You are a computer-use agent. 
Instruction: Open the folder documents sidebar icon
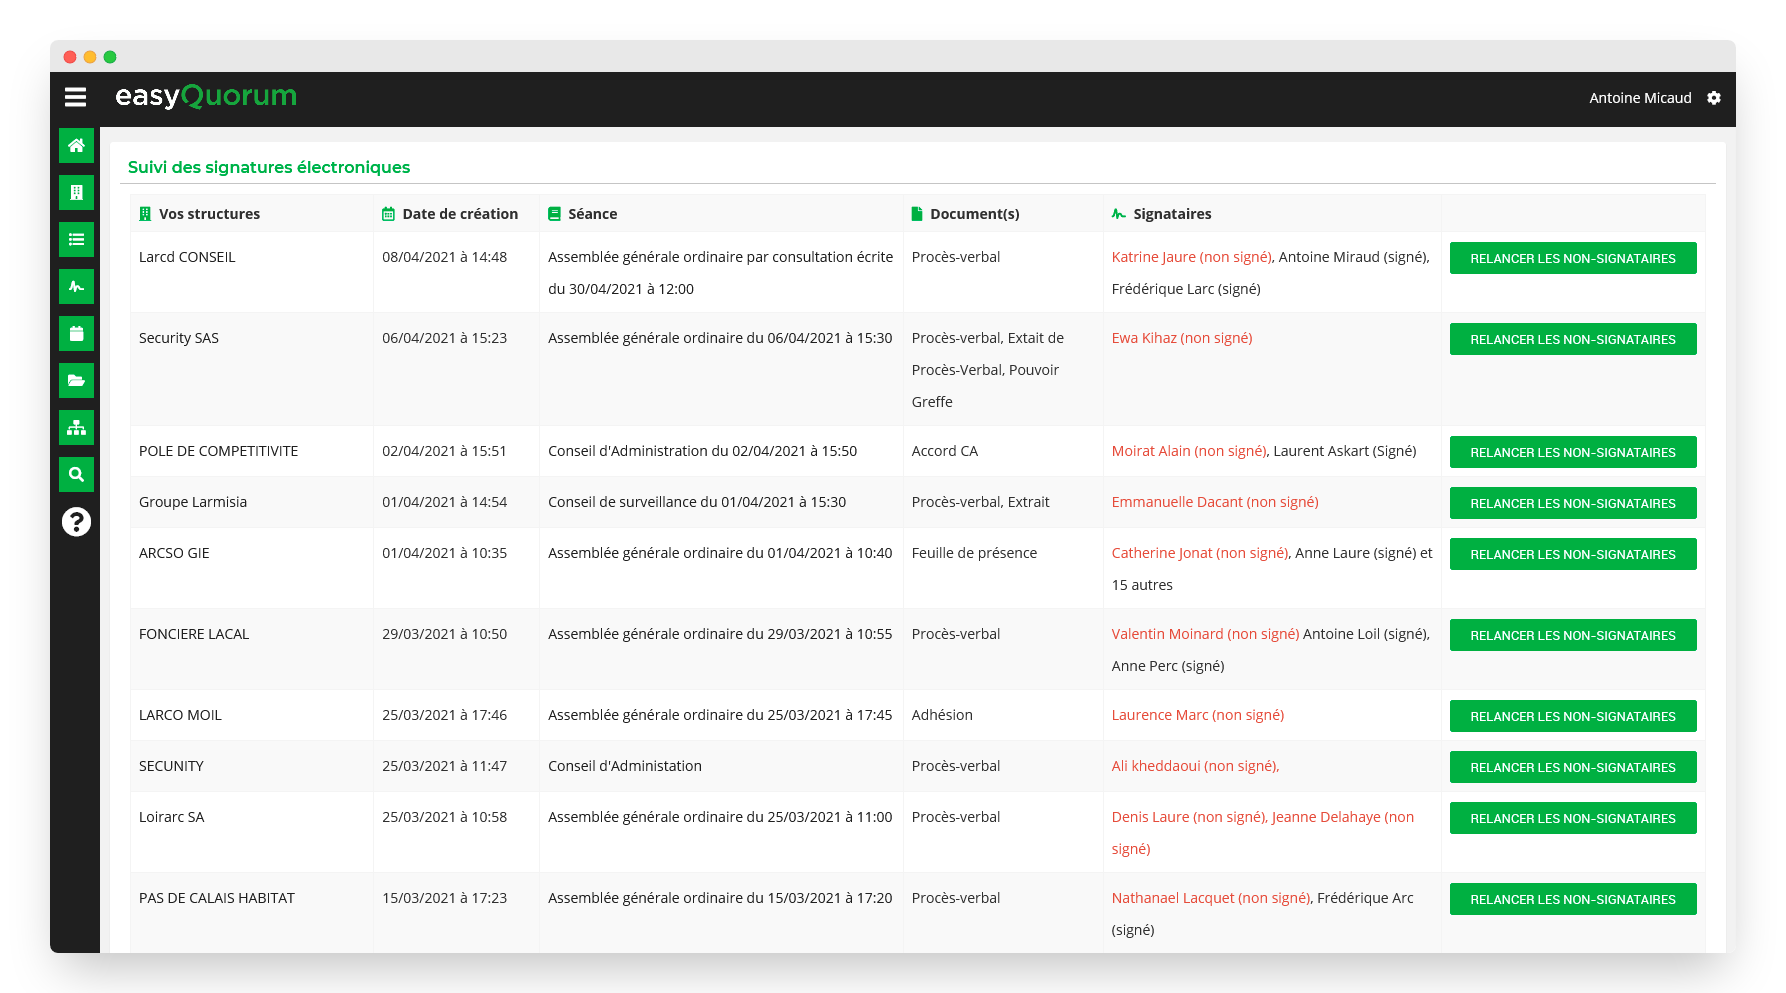(76, 381)
